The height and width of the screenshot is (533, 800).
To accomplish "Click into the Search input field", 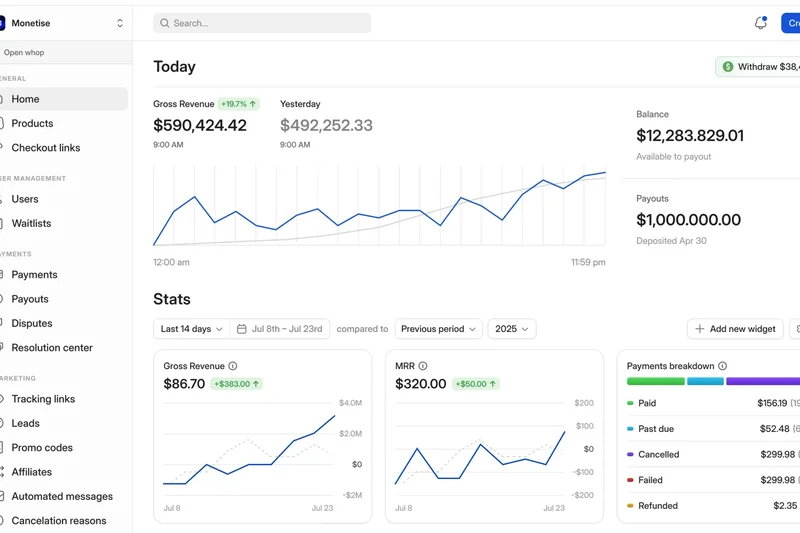I will click(268, 23).
